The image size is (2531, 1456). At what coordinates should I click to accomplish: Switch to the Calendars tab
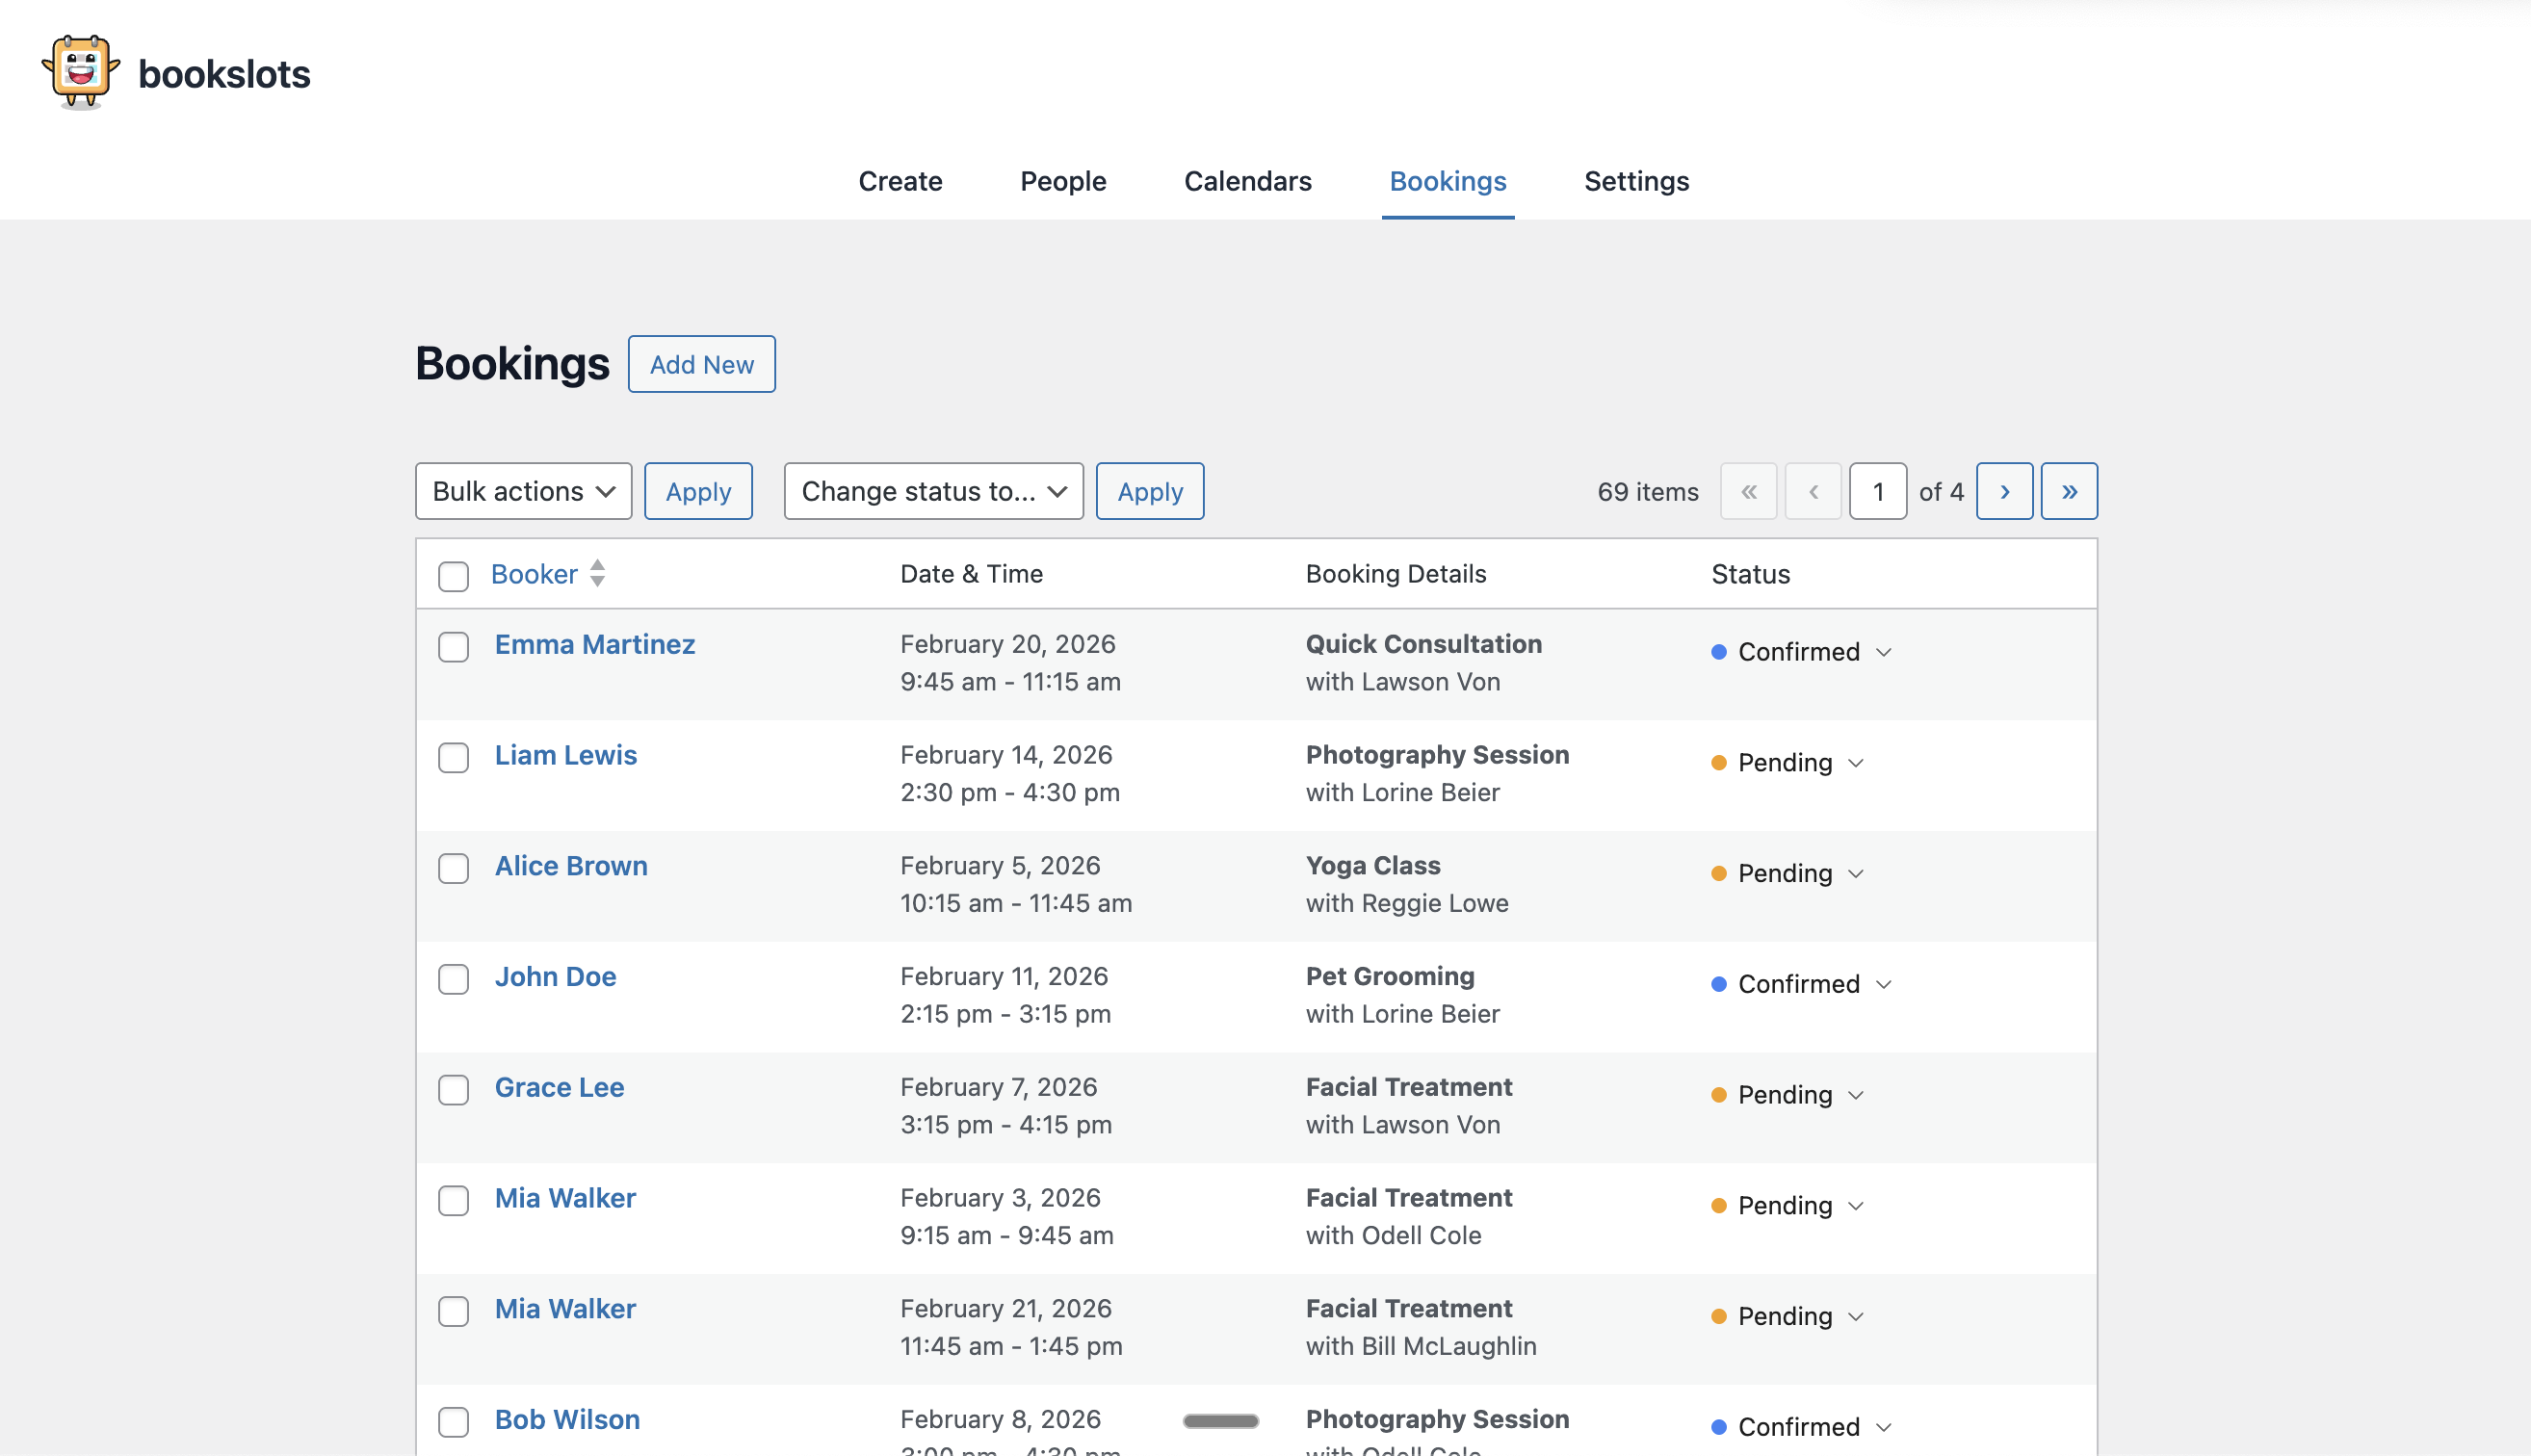click(1247, 181)
